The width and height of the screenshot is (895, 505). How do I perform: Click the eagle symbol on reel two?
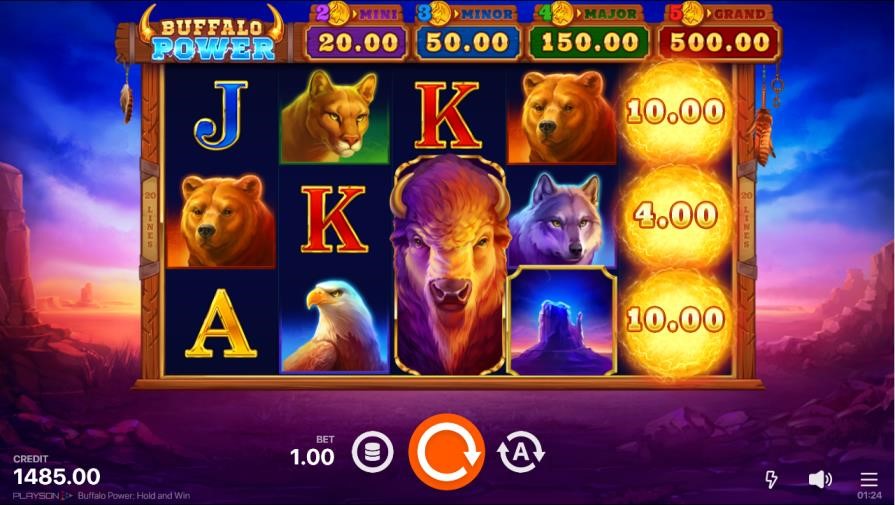334,324
